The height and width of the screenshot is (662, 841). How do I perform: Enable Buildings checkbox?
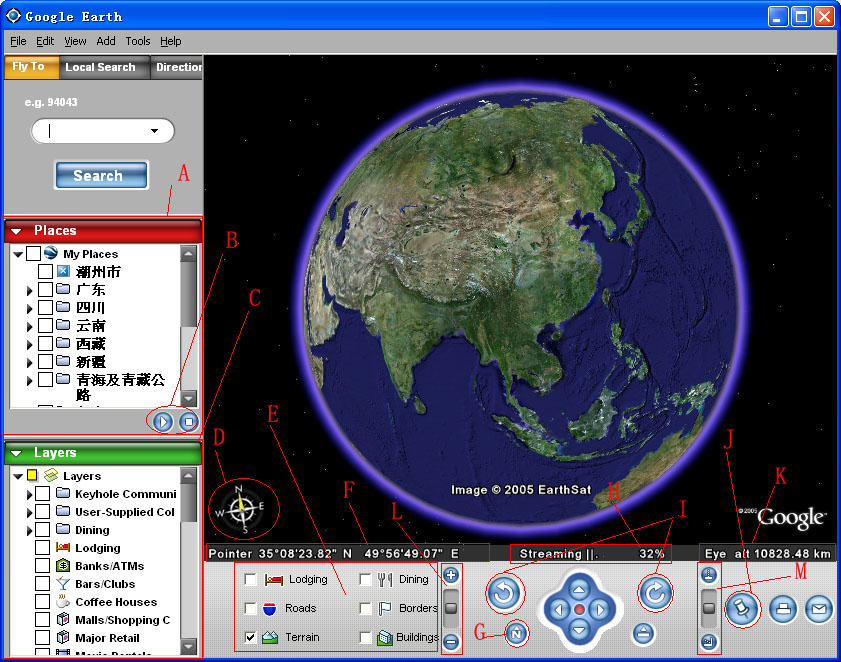tap(365, 637)
